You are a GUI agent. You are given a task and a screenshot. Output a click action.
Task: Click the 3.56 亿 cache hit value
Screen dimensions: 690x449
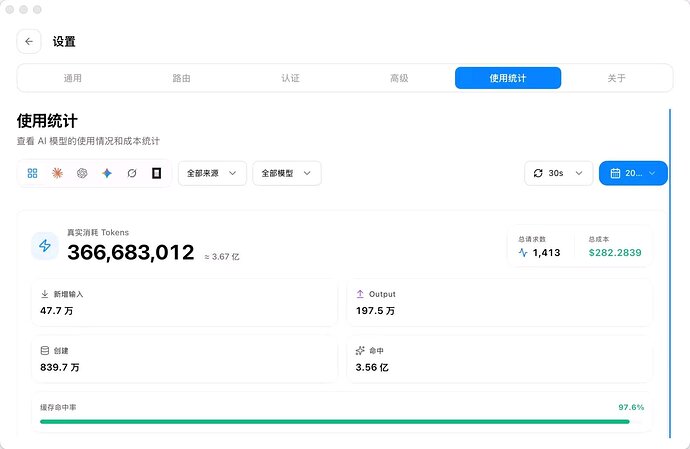click(372, 368)
